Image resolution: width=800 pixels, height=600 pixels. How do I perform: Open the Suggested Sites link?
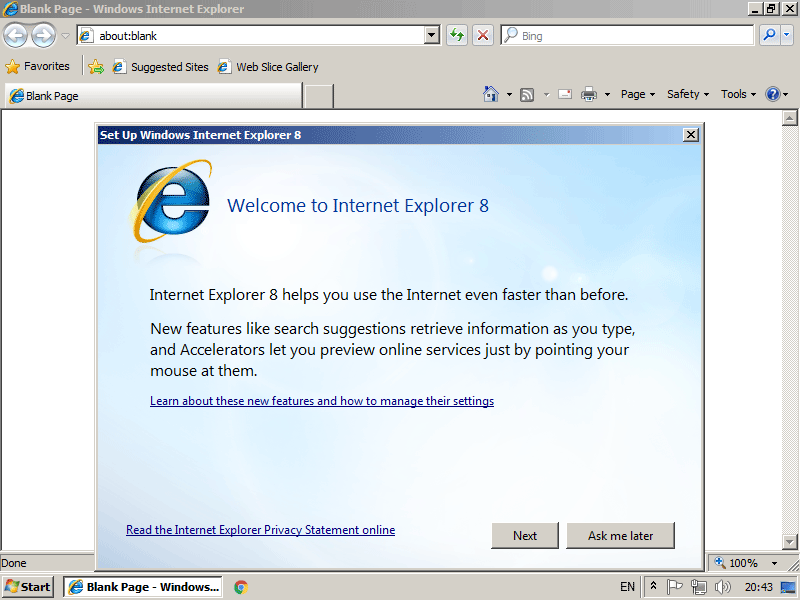click(161, 67)
